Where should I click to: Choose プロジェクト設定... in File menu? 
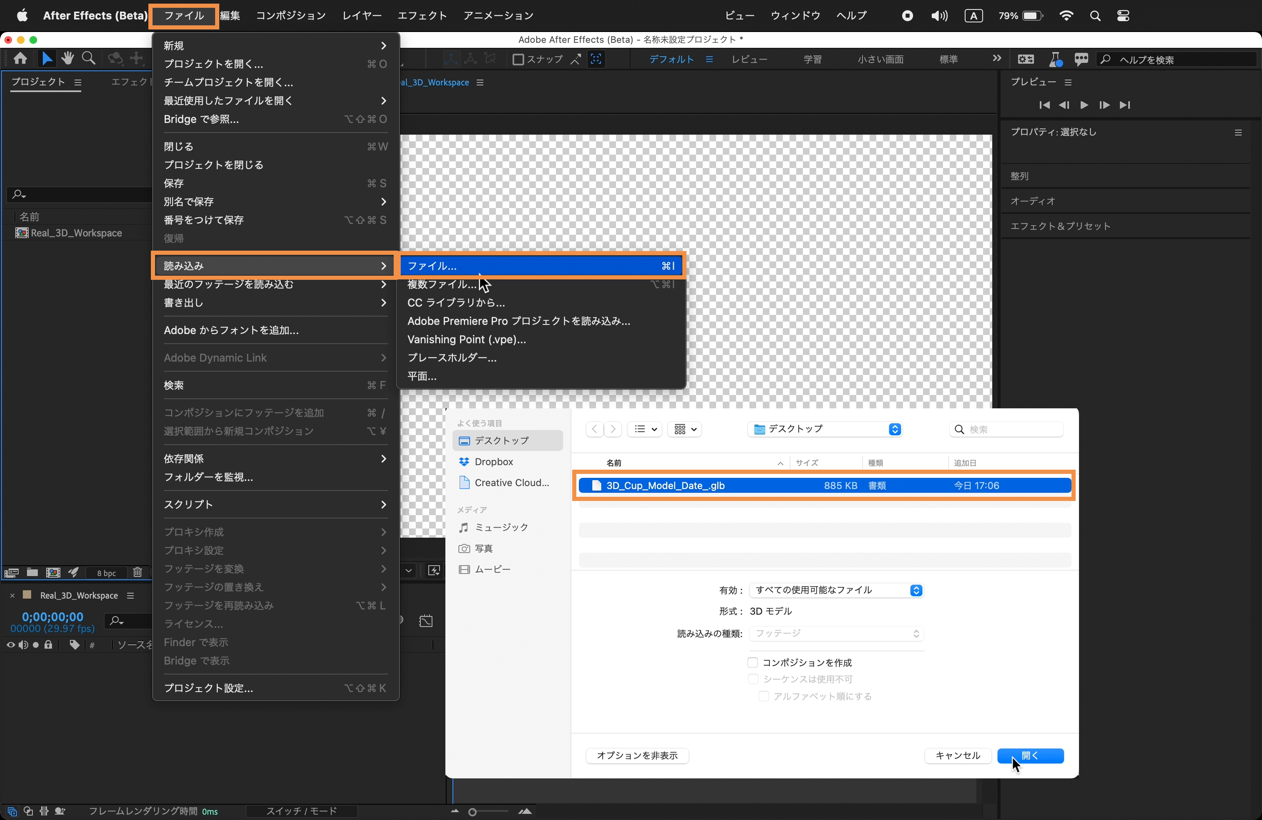click(x=275, y=688)
